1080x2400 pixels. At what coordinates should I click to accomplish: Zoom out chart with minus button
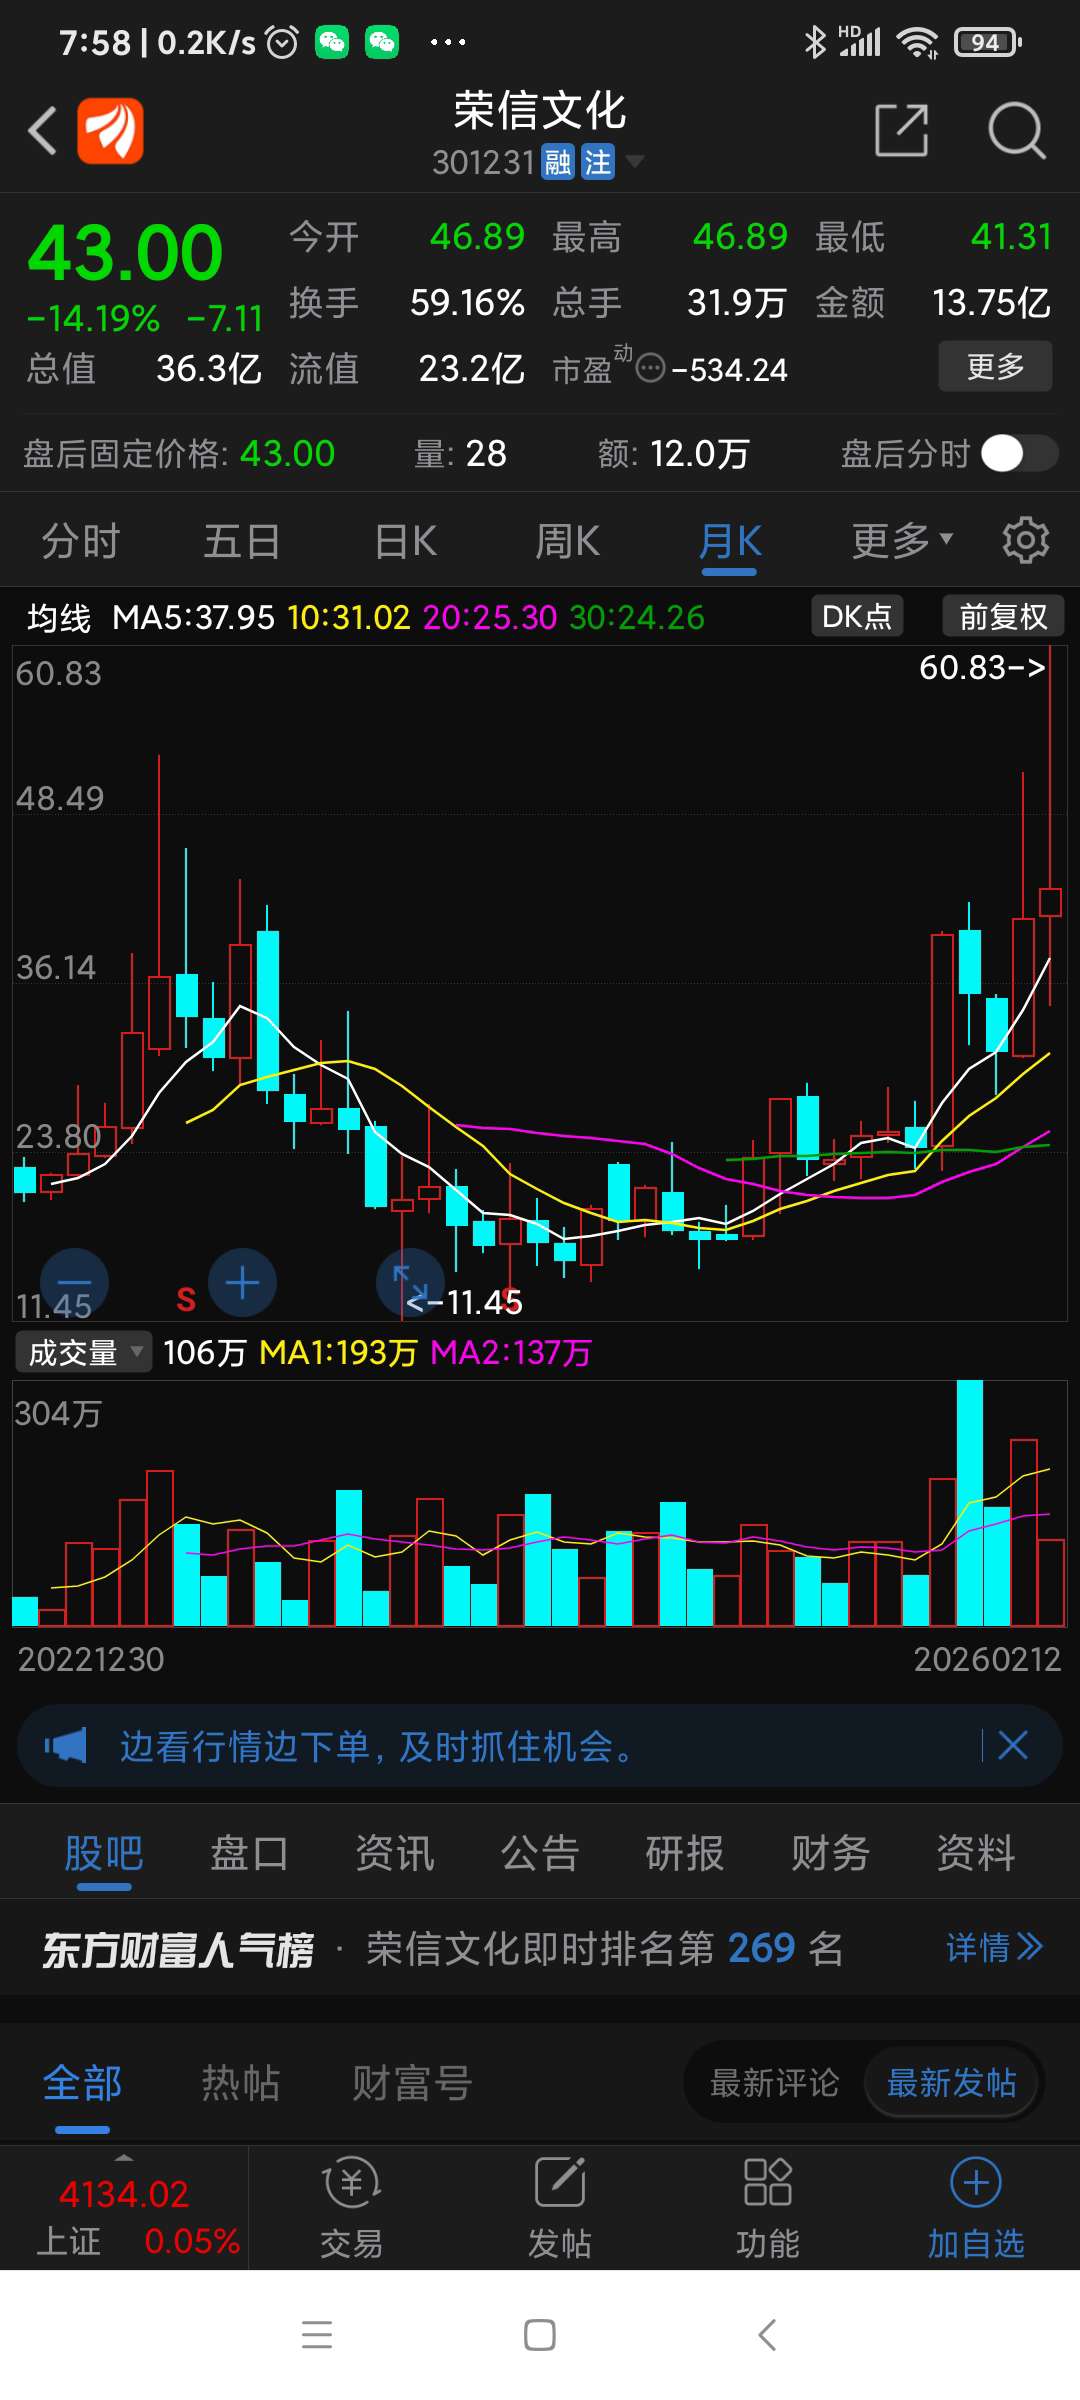(x=74, y=1283)
